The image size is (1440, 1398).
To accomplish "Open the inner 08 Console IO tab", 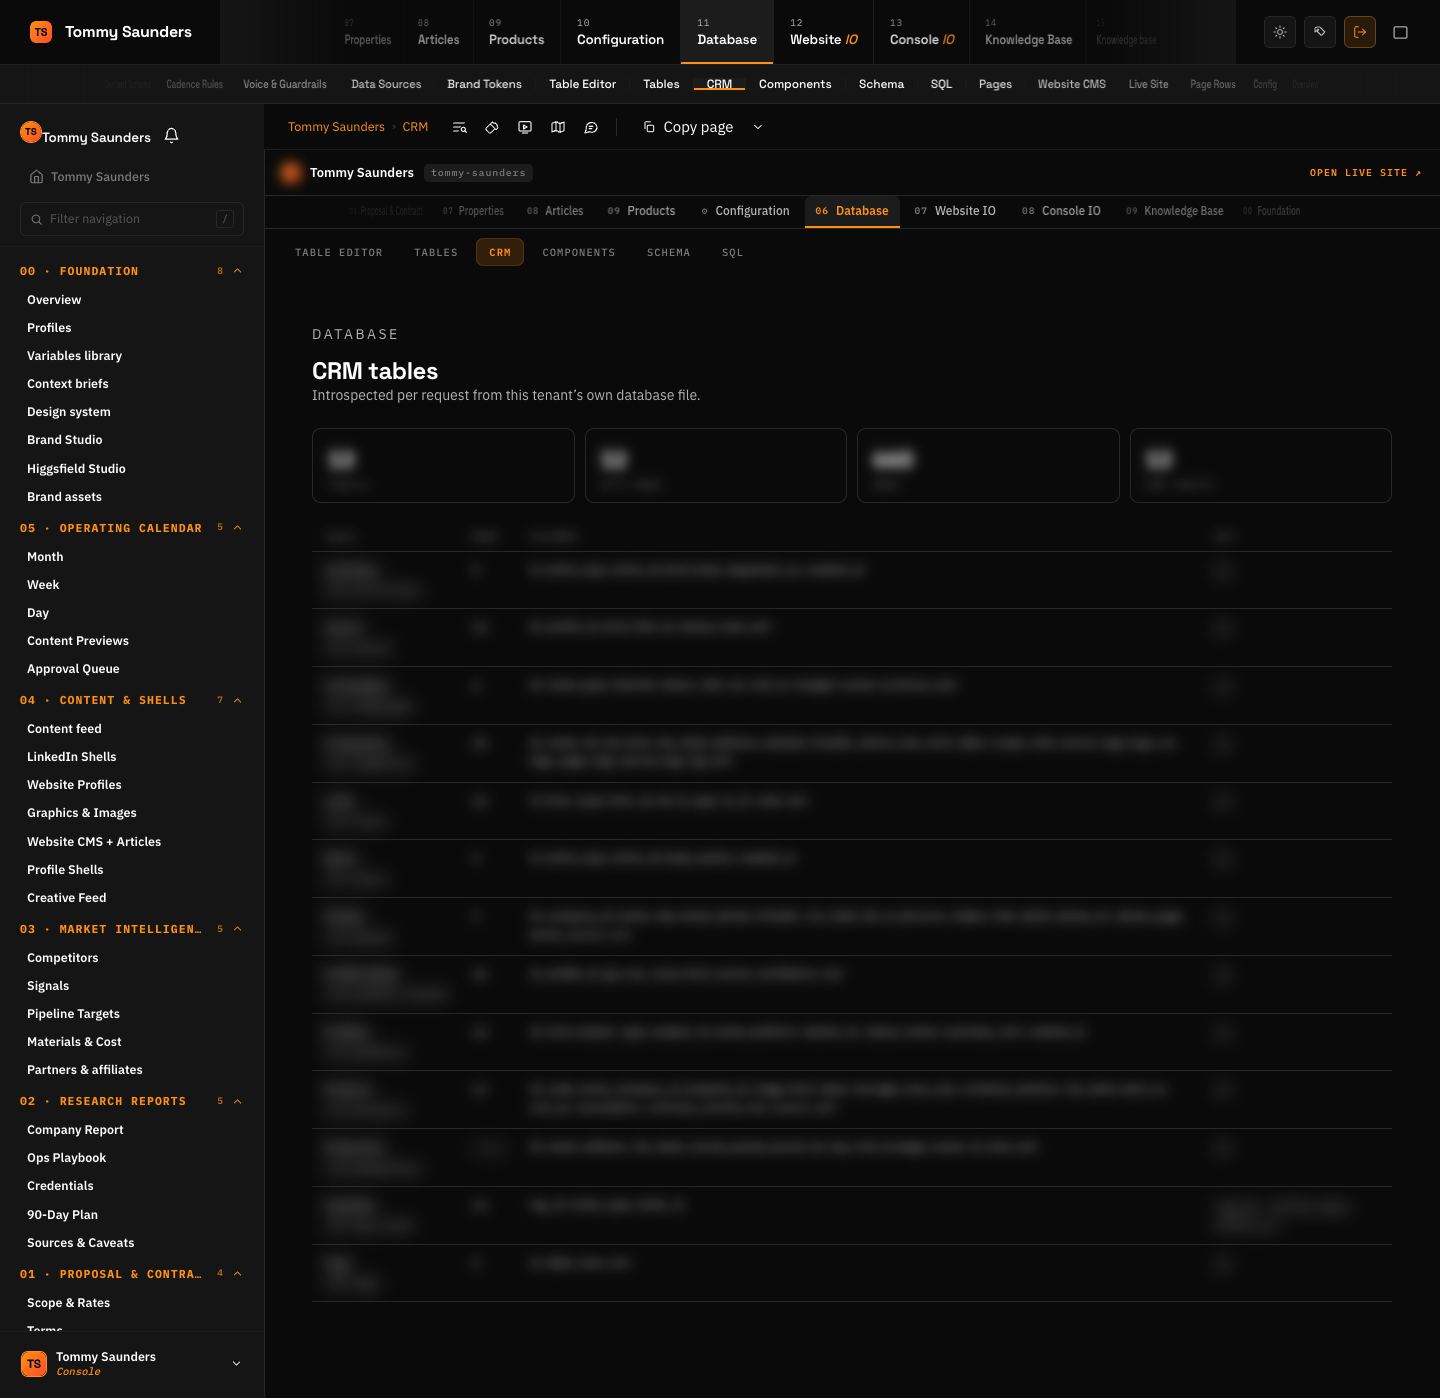I will tap(1061, 211).
